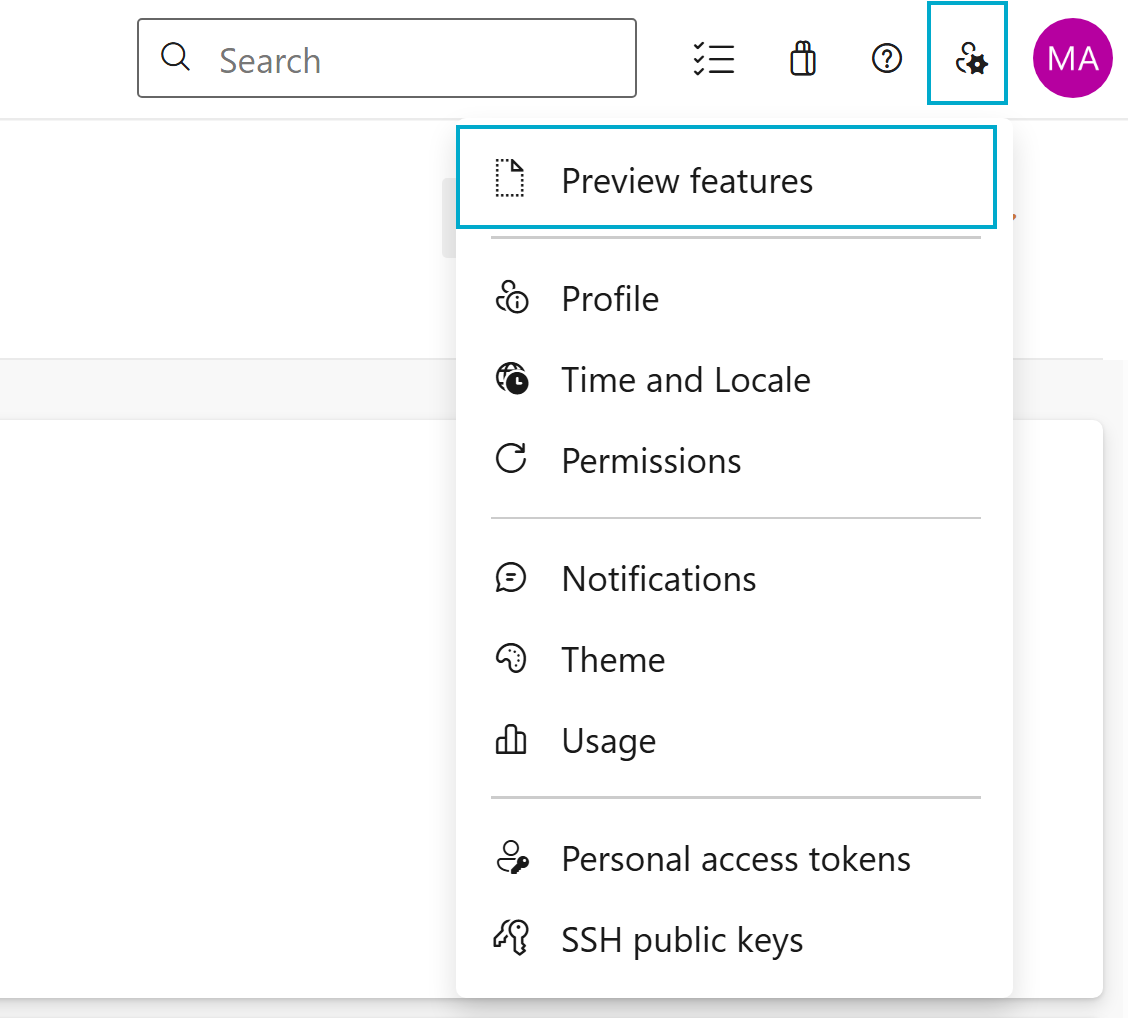This screenshot has width=1128, height=1018.
Task: Open Personal access tokens
Action: [x=736, y=858]
